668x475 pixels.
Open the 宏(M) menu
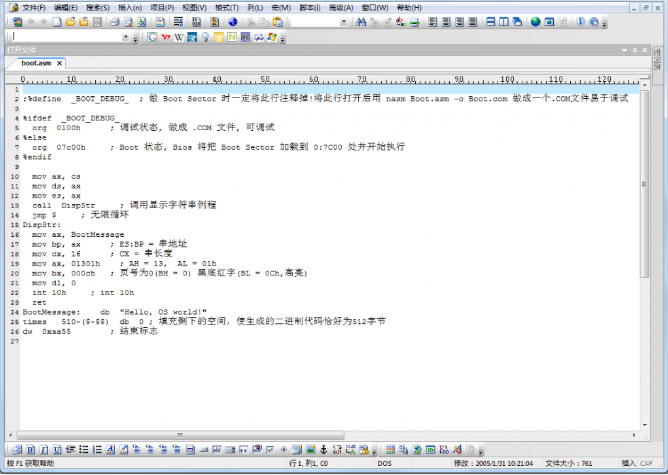pyautogui.click(x=281, y=8)
